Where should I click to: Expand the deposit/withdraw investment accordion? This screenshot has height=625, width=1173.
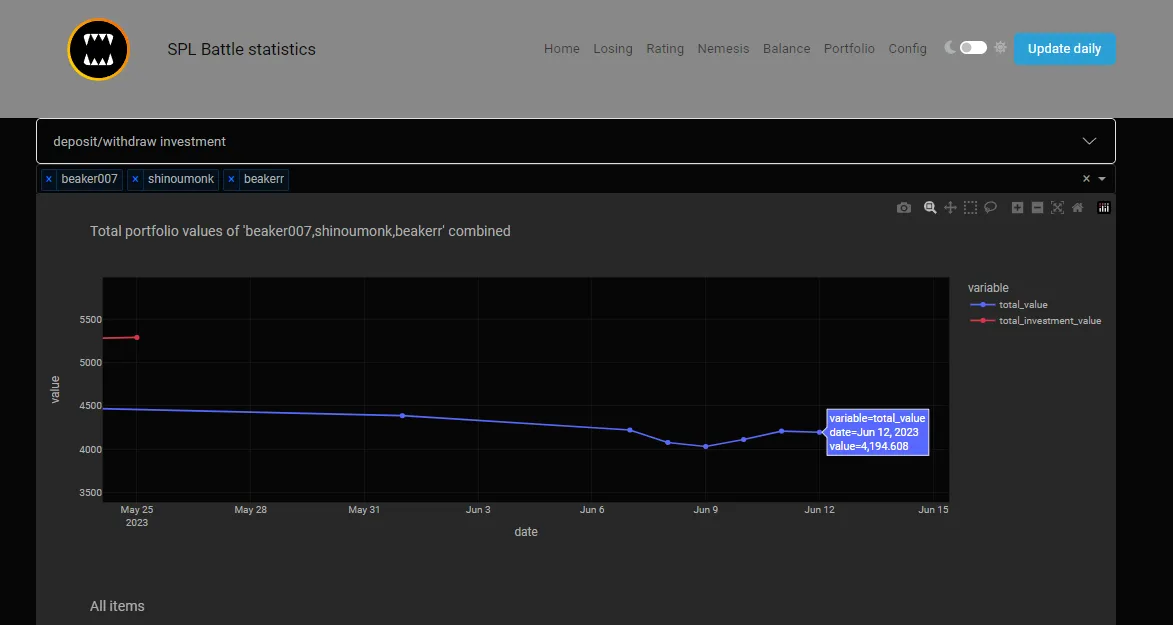pyautogui.click(x=575, y=141)
